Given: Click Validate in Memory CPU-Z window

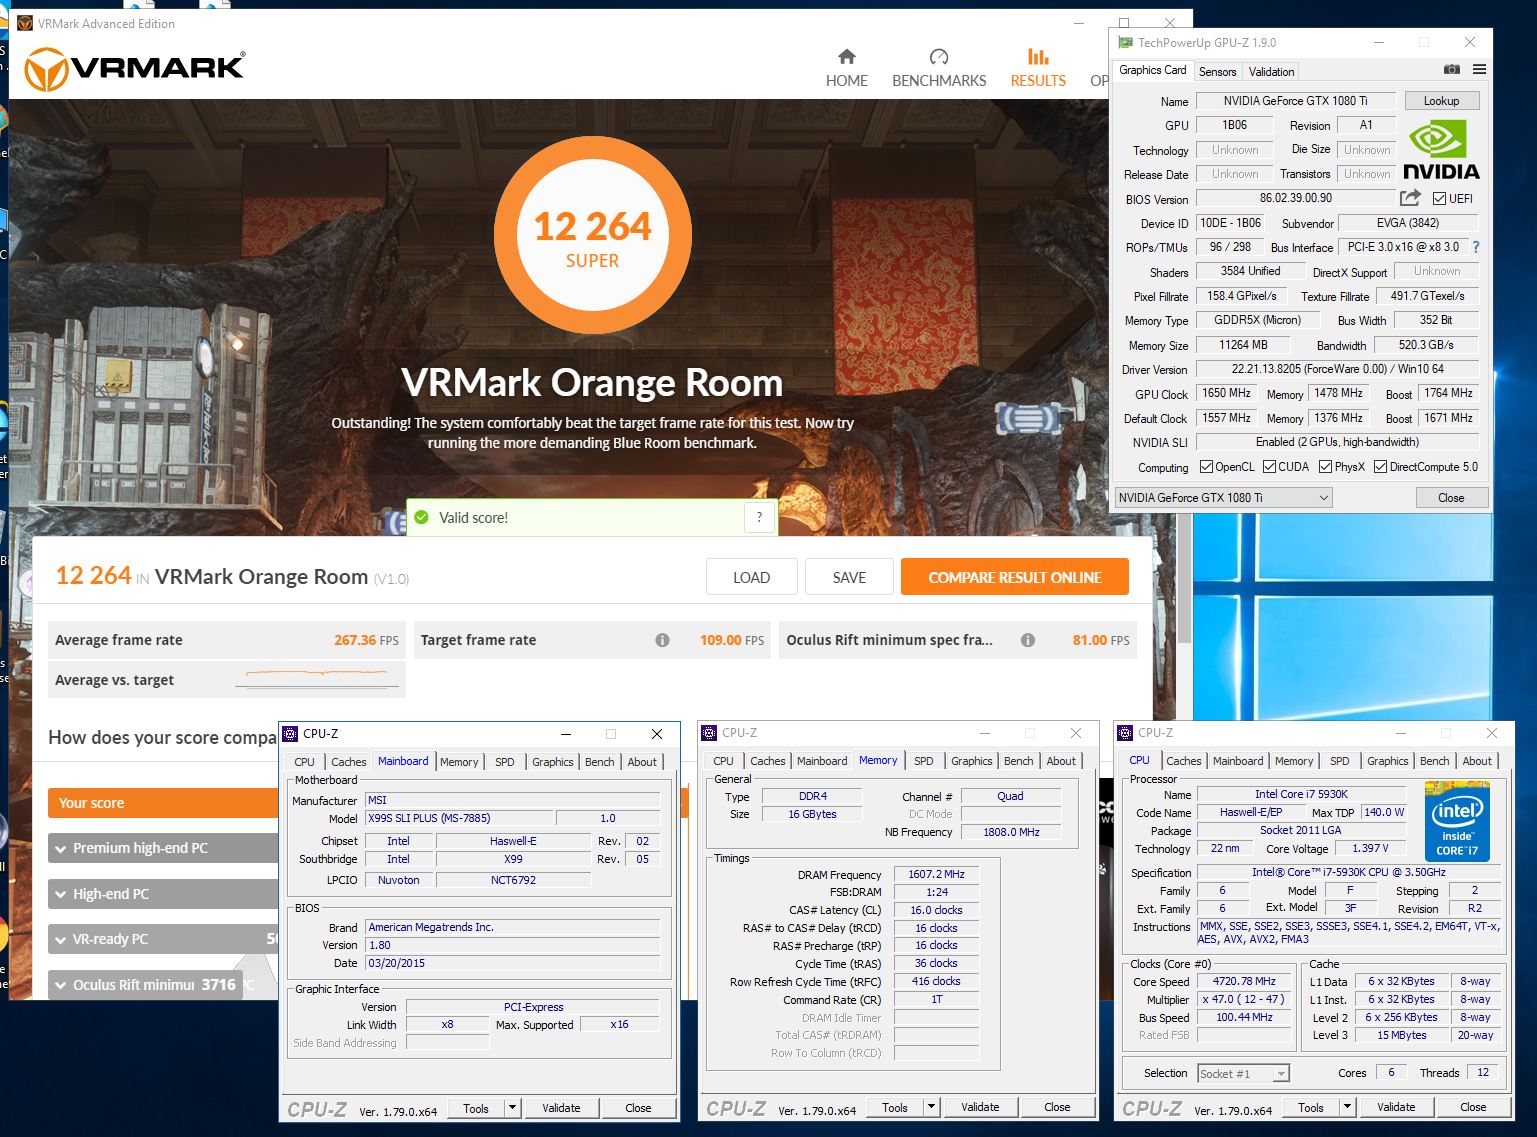Looking at the screenshot, I should pos(980,1107).
